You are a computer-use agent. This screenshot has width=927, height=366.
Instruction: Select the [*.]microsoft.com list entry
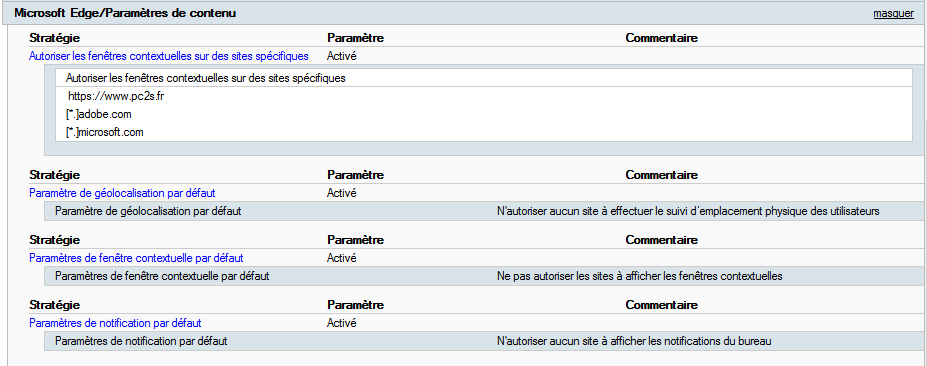pos(105,132)
